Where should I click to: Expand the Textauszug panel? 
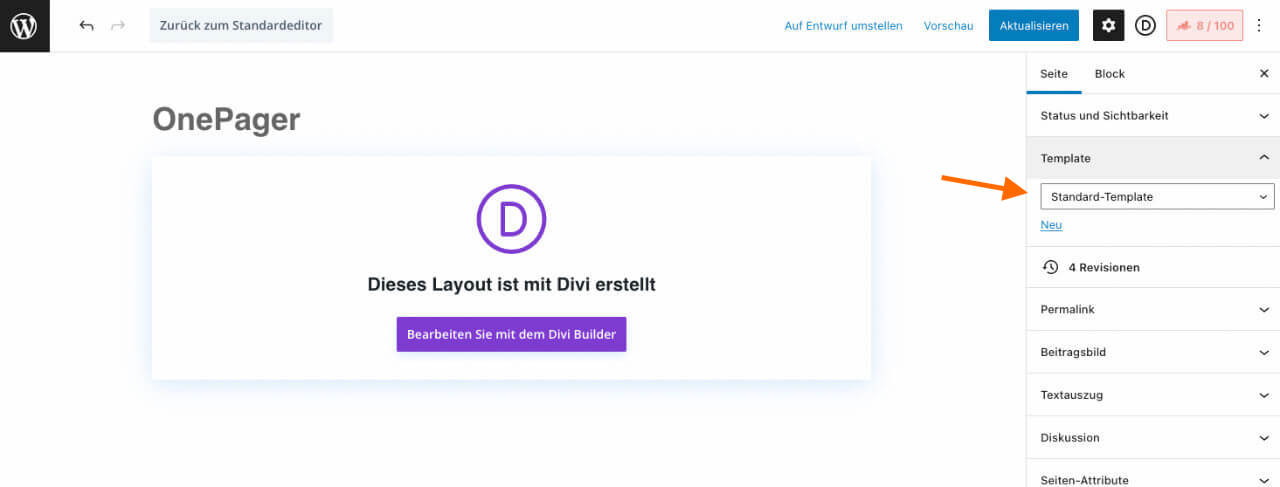(1153, 395)
